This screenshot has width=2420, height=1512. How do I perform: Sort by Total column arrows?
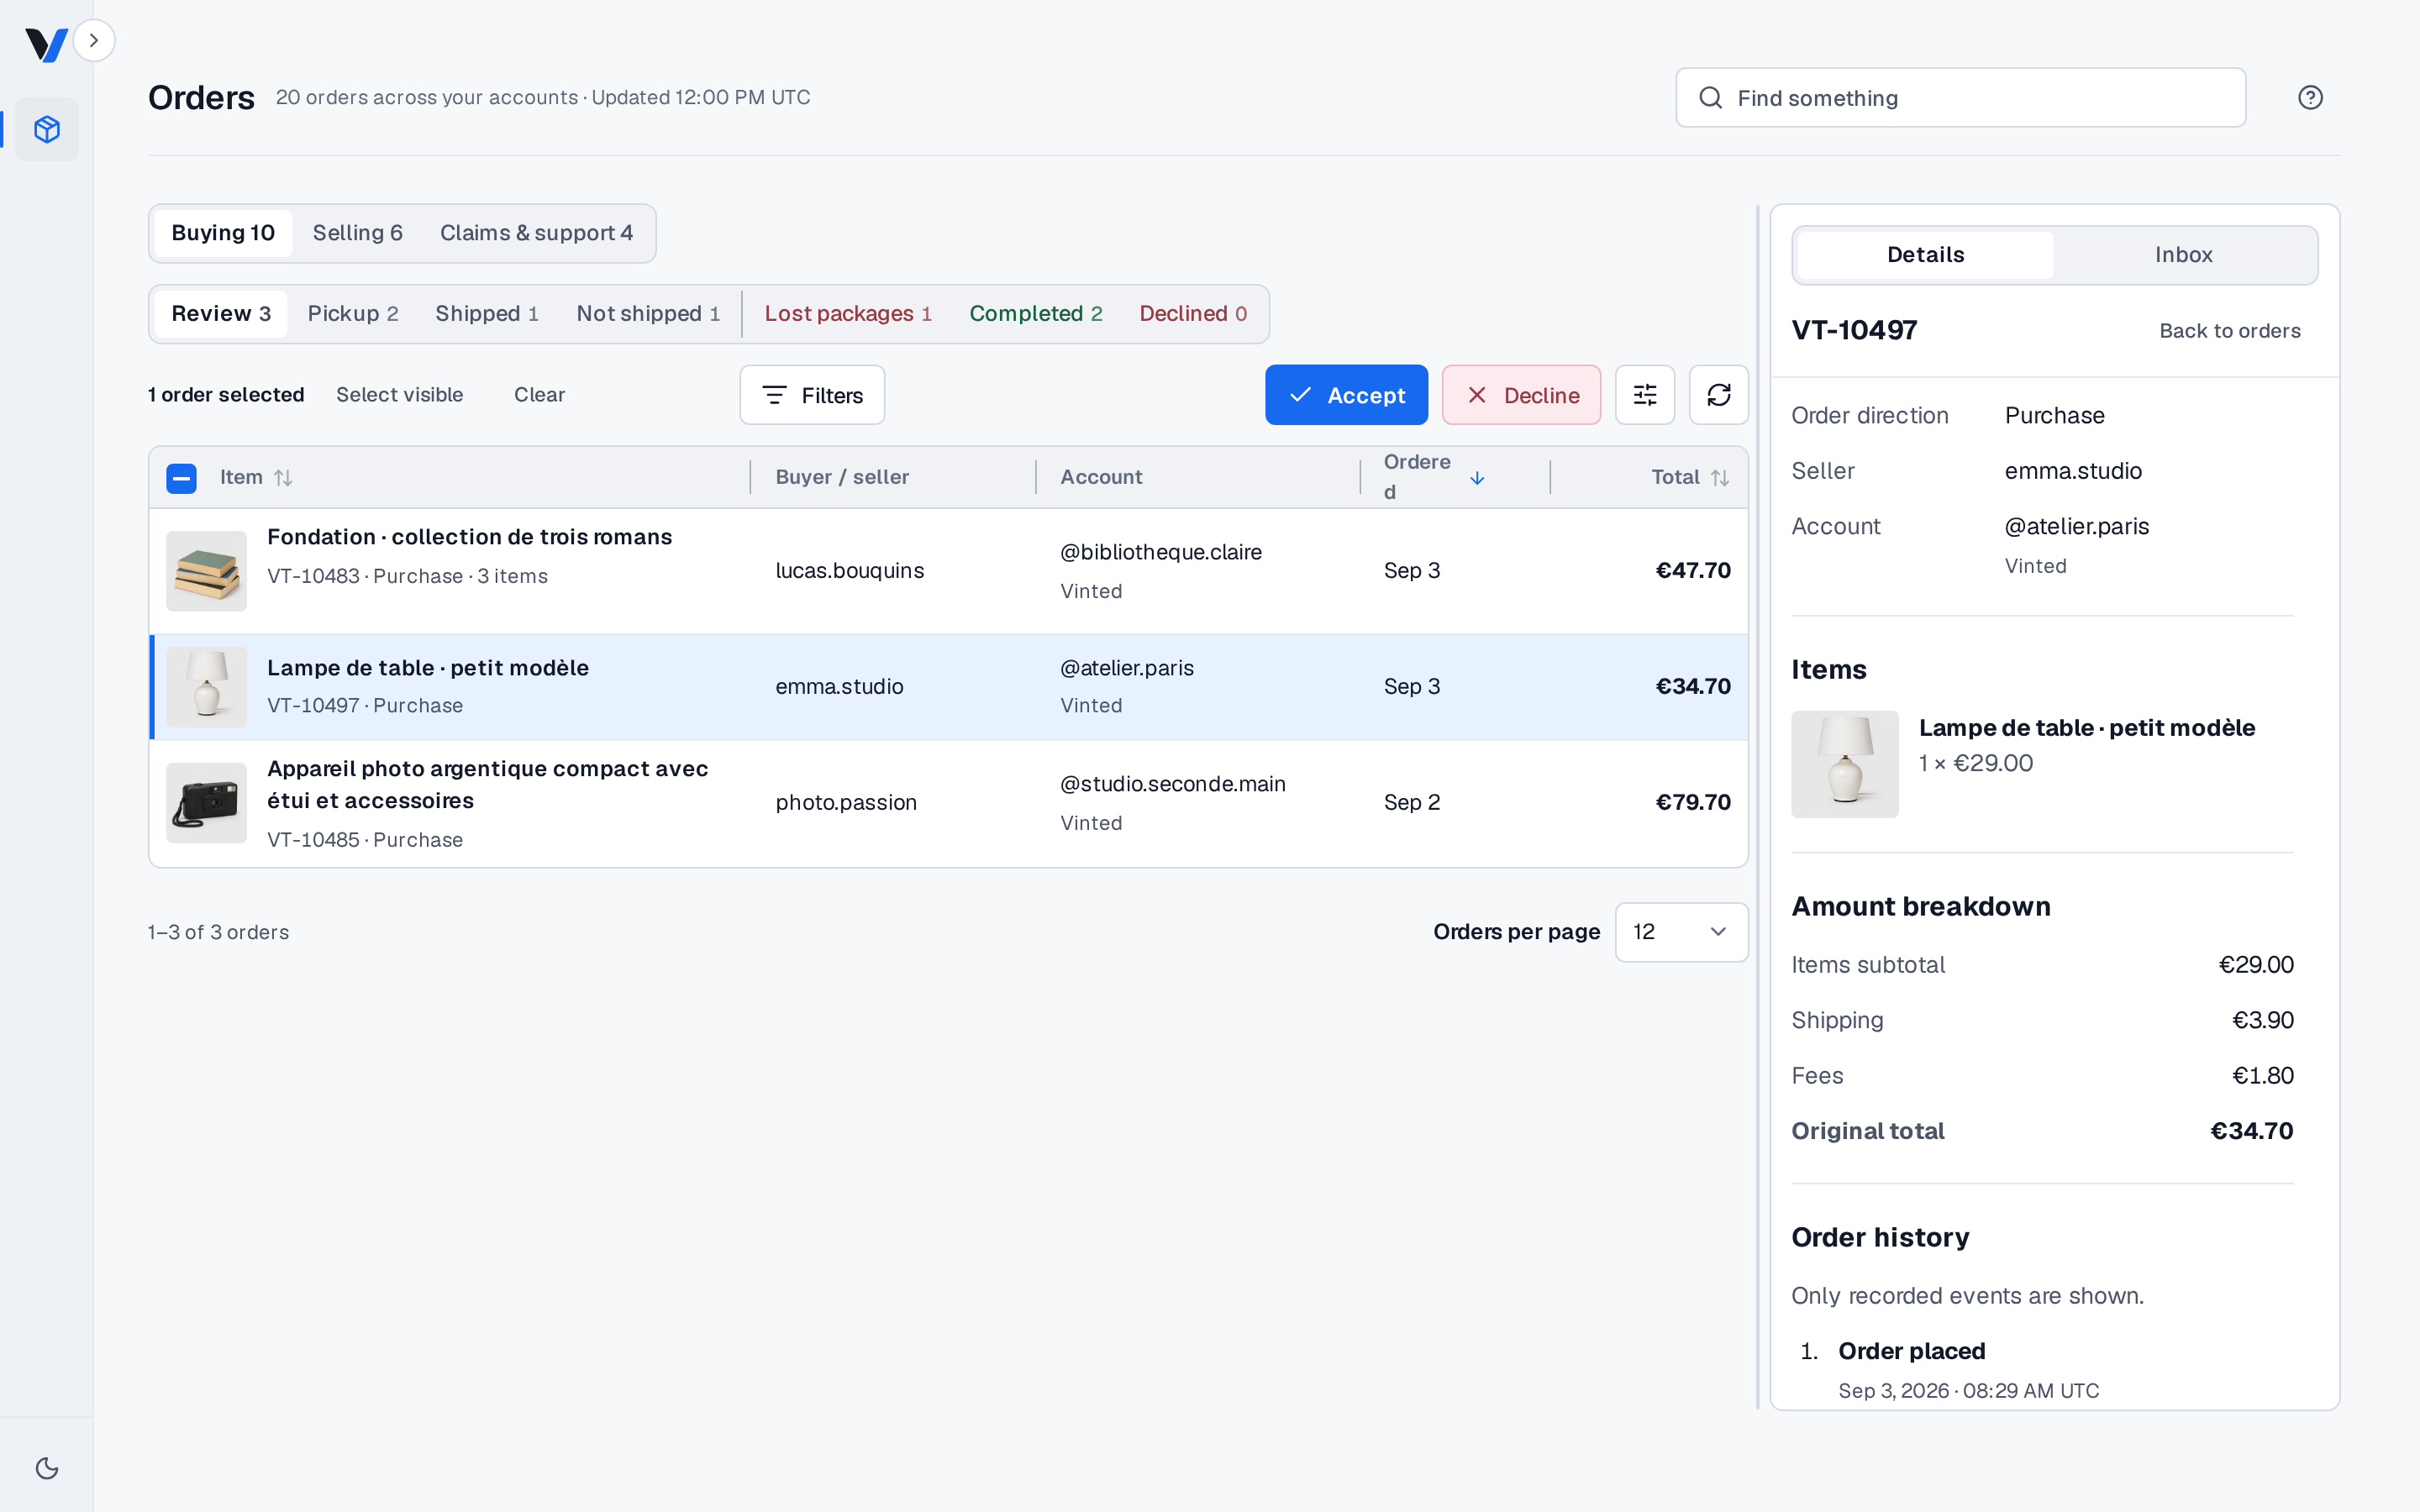[1720, 478]
